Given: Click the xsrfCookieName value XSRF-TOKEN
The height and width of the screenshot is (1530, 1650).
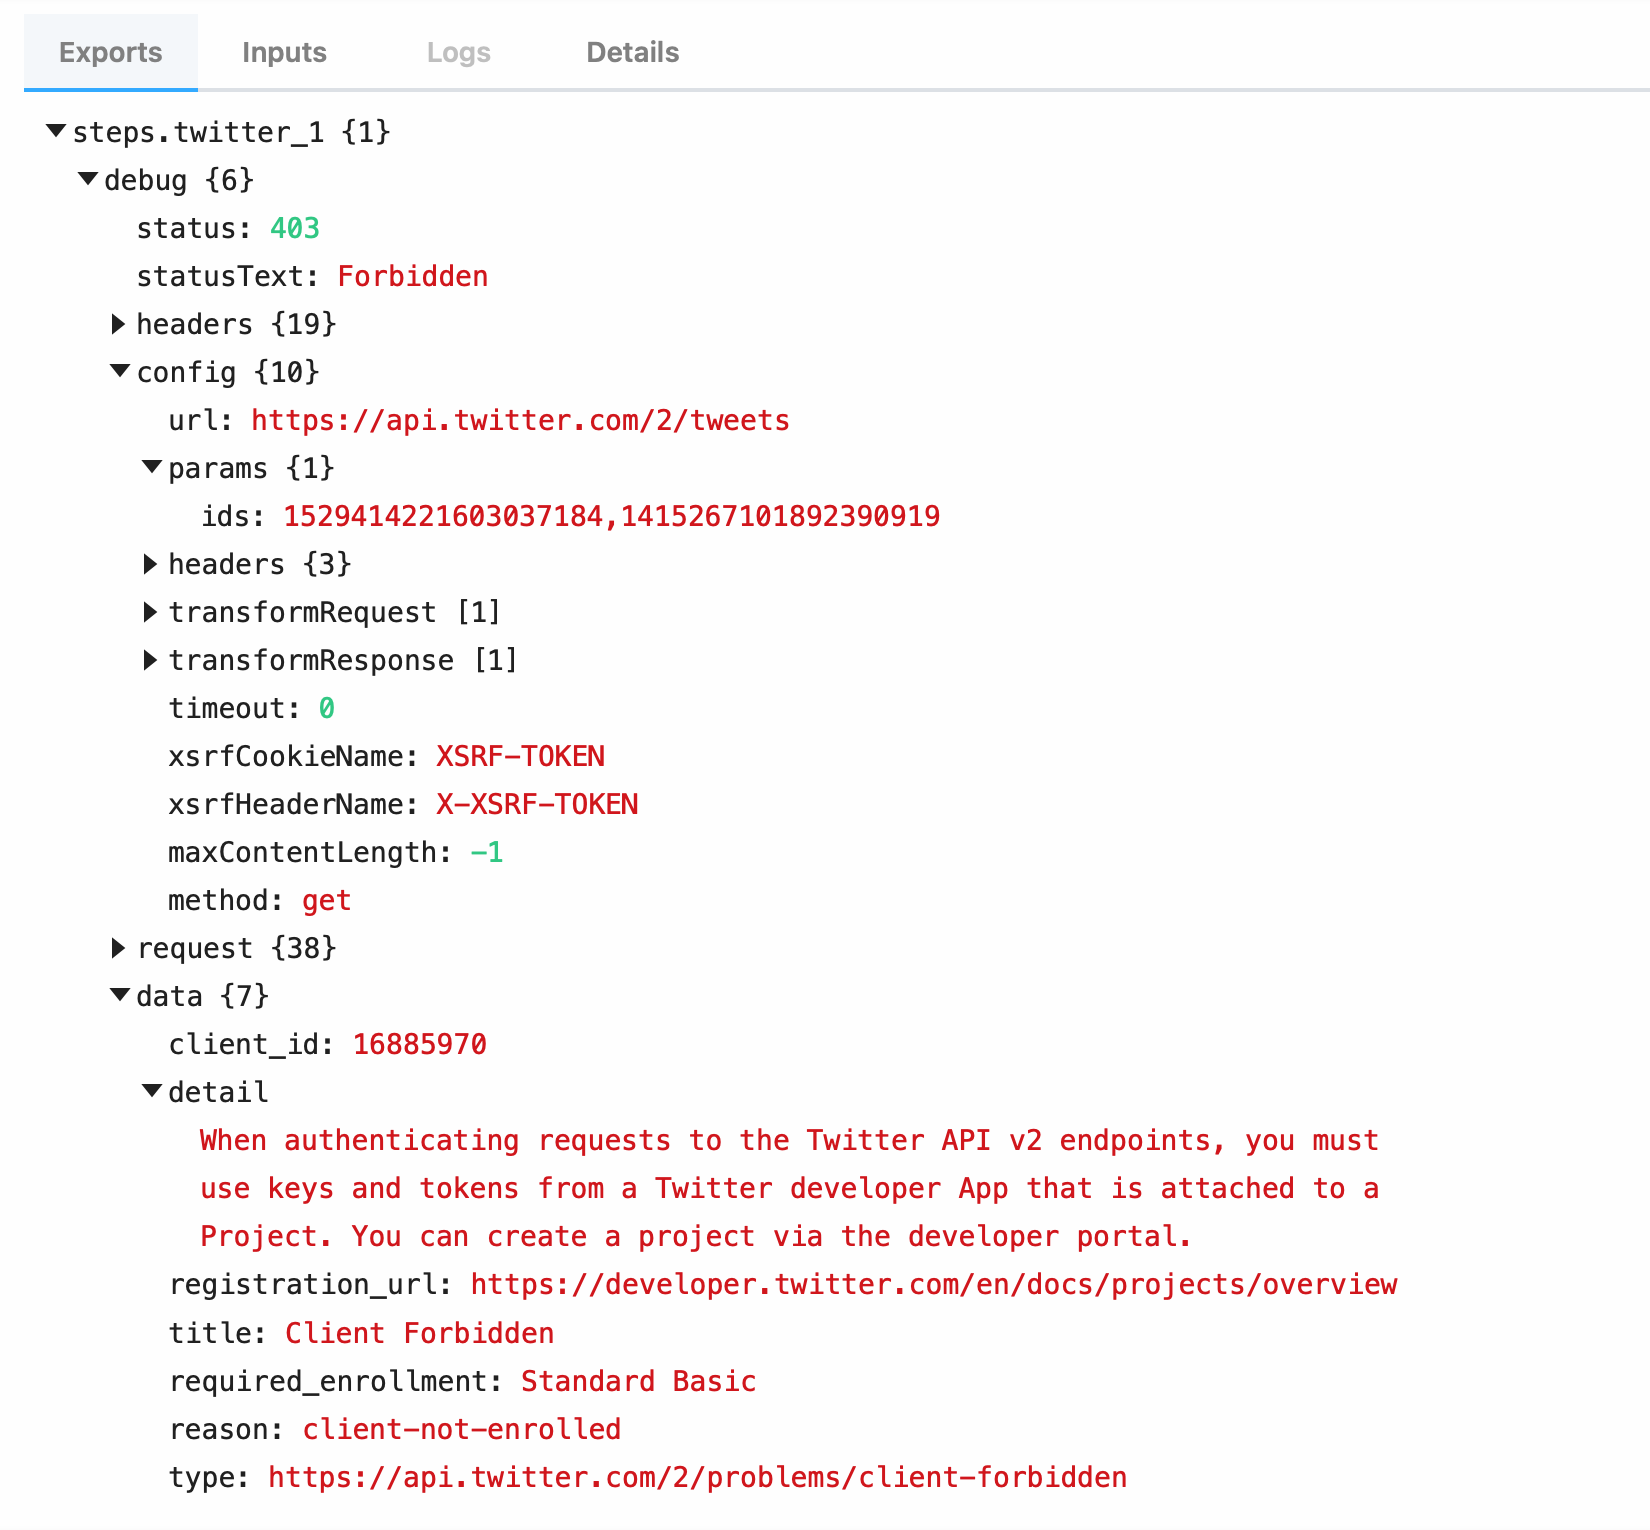Looking at the screenshot, I should 520,756.
